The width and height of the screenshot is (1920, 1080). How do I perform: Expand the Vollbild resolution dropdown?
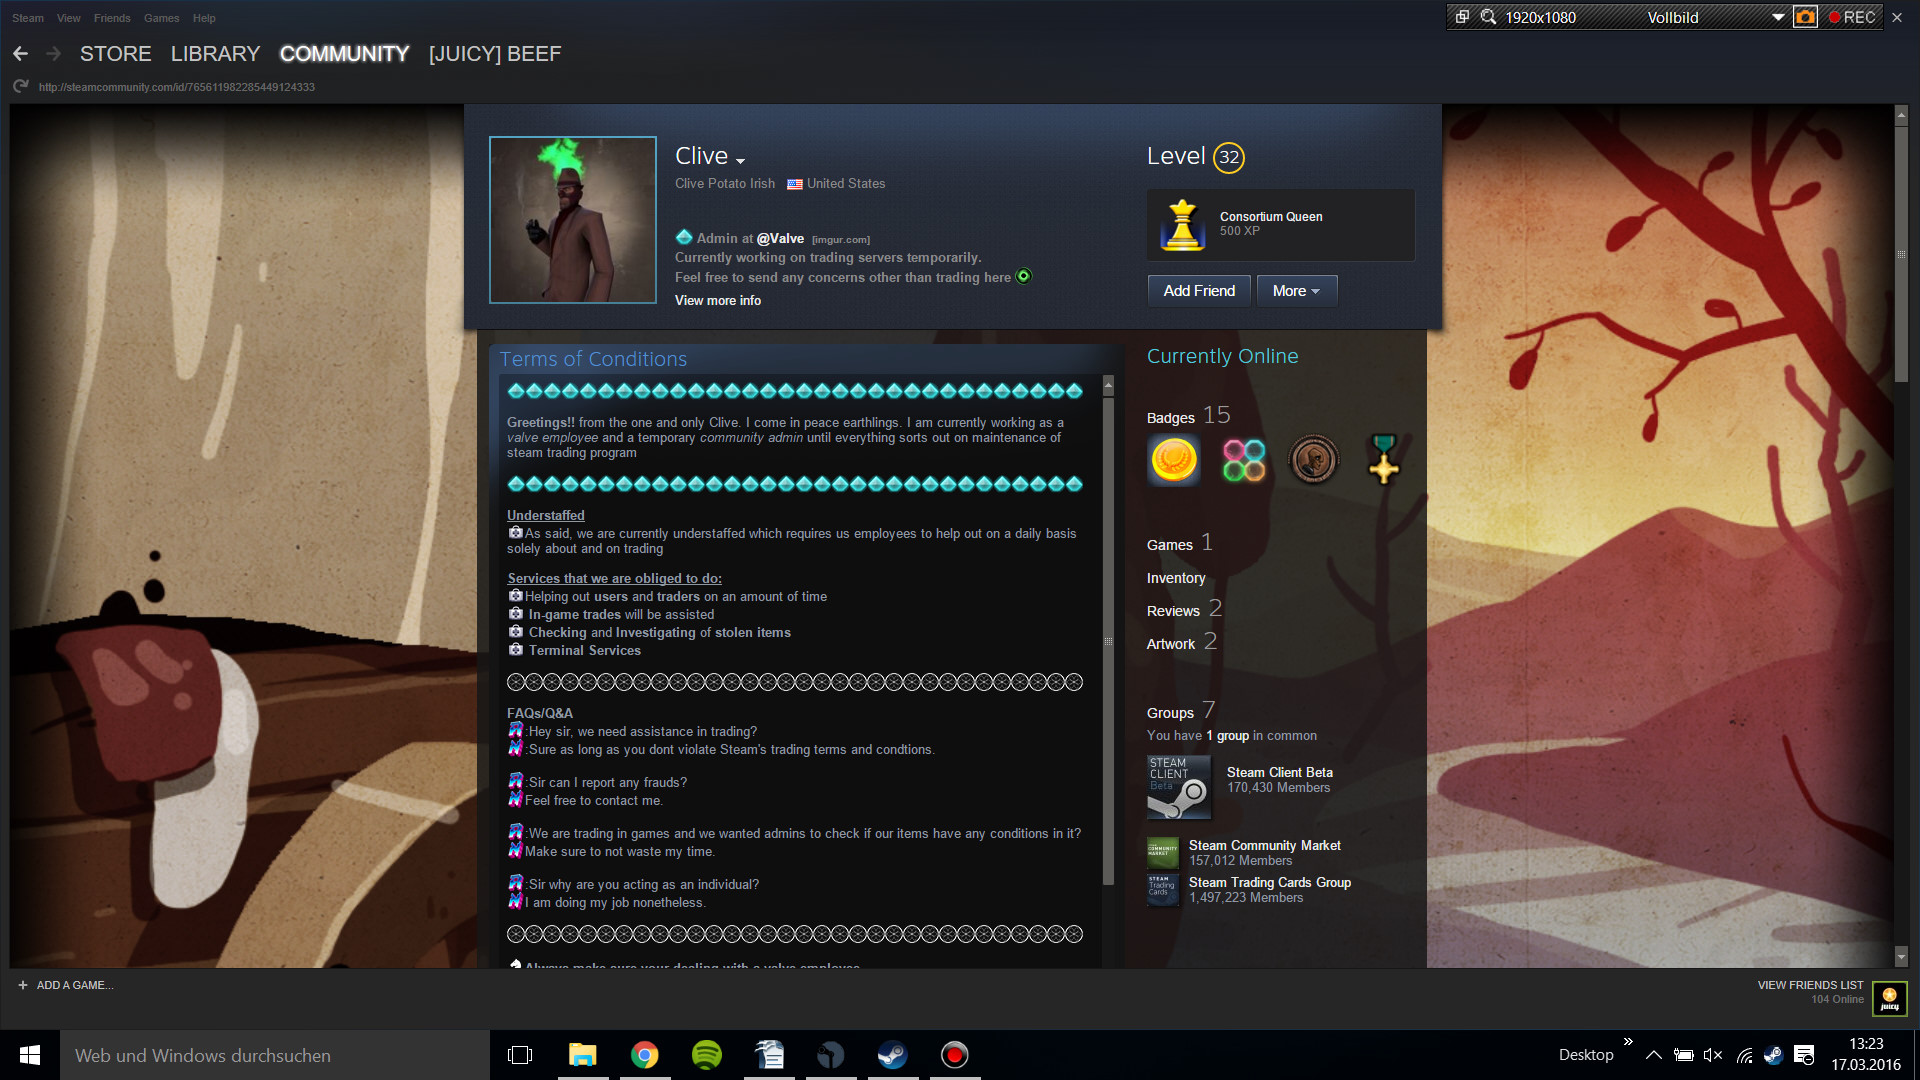(1778, 17)
